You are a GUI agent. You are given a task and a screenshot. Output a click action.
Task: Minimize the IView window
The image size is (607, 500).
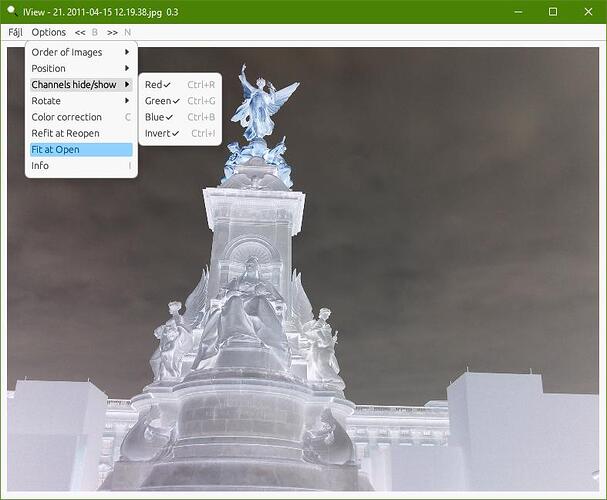click(x=518, y=12)
